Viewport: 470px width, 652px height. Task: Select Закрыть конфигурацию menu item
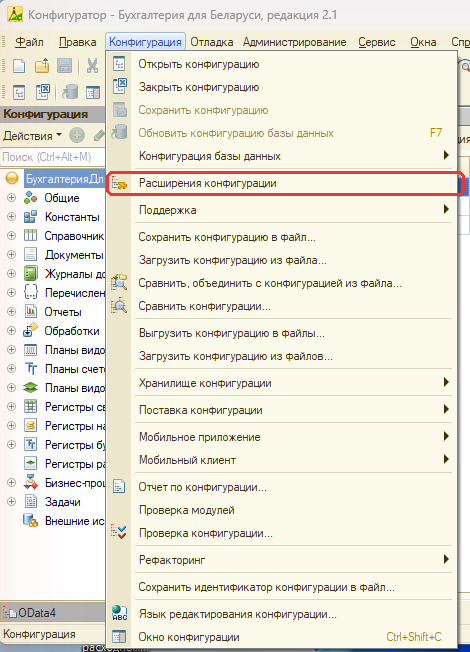(282, 87)
